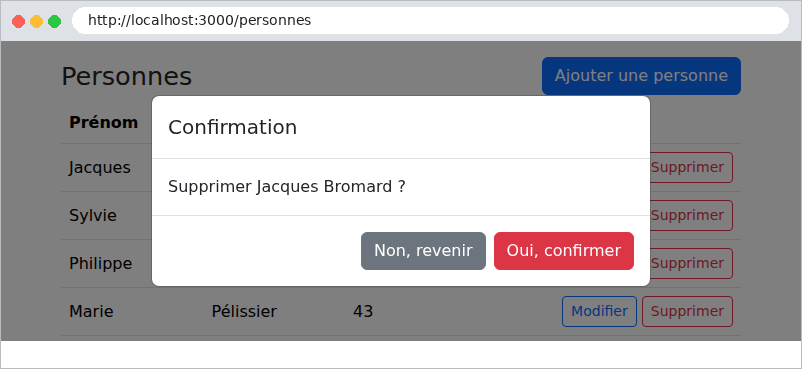Click Supprimer button in Philippe's row

pos(691,264)
